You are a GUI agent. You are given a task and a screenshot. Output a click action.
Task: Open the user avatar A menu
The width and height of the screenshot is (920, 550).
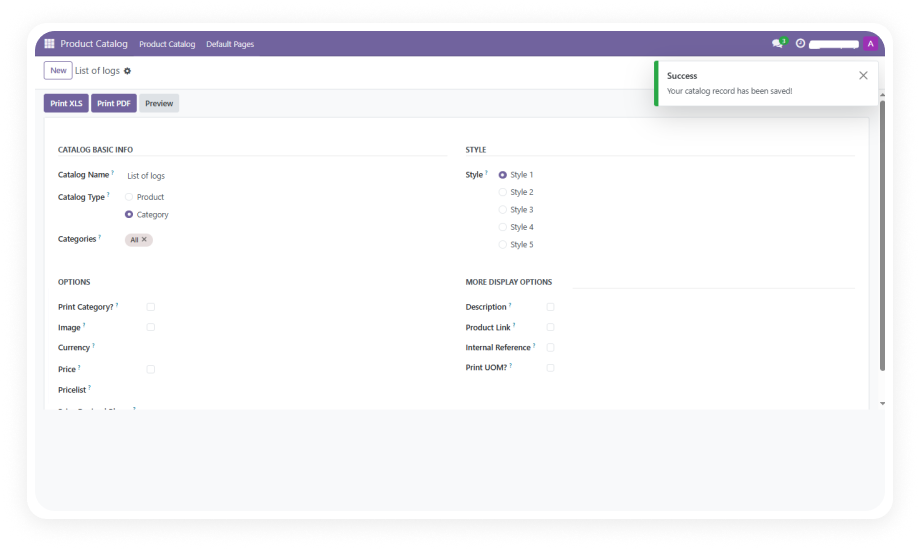pos(871,43)
